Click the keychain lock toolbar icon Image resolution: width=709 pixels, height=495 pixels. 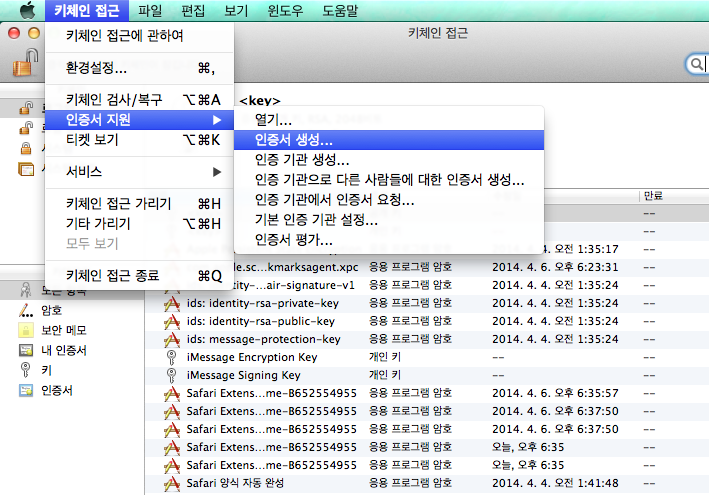[x=25, y=62]
